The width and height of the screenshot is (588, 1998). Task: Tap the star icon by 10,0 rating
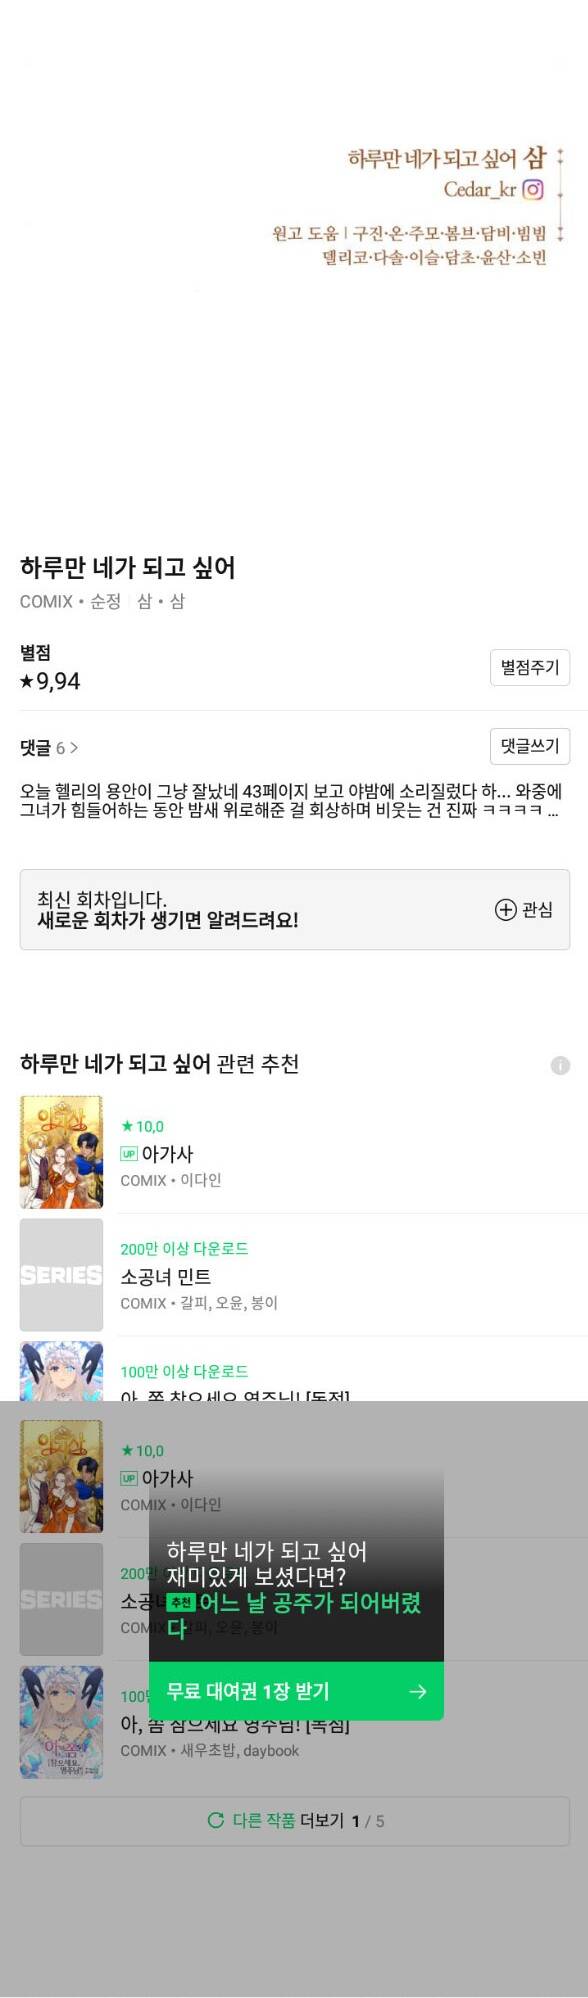[x=127, y=1126]
